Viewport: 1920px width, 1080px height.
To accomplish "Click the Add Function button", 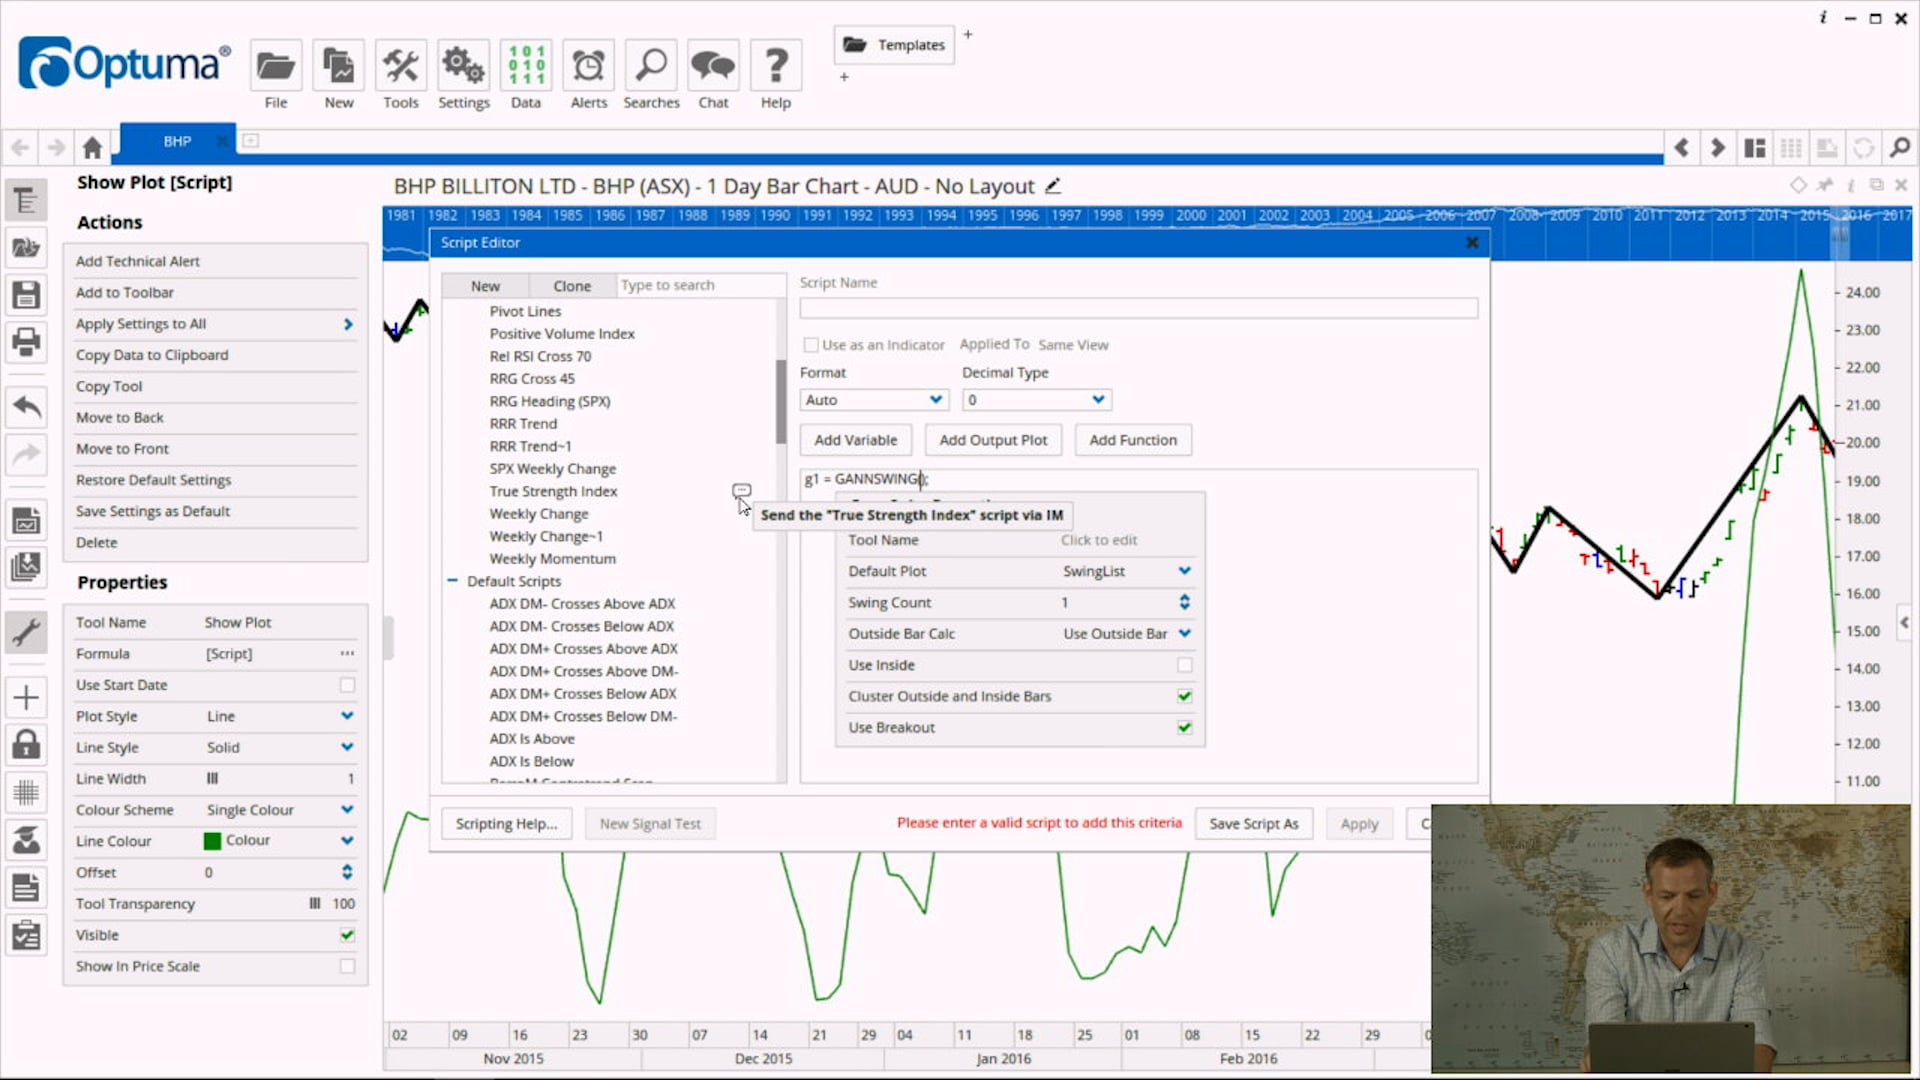I will 1133,440.
